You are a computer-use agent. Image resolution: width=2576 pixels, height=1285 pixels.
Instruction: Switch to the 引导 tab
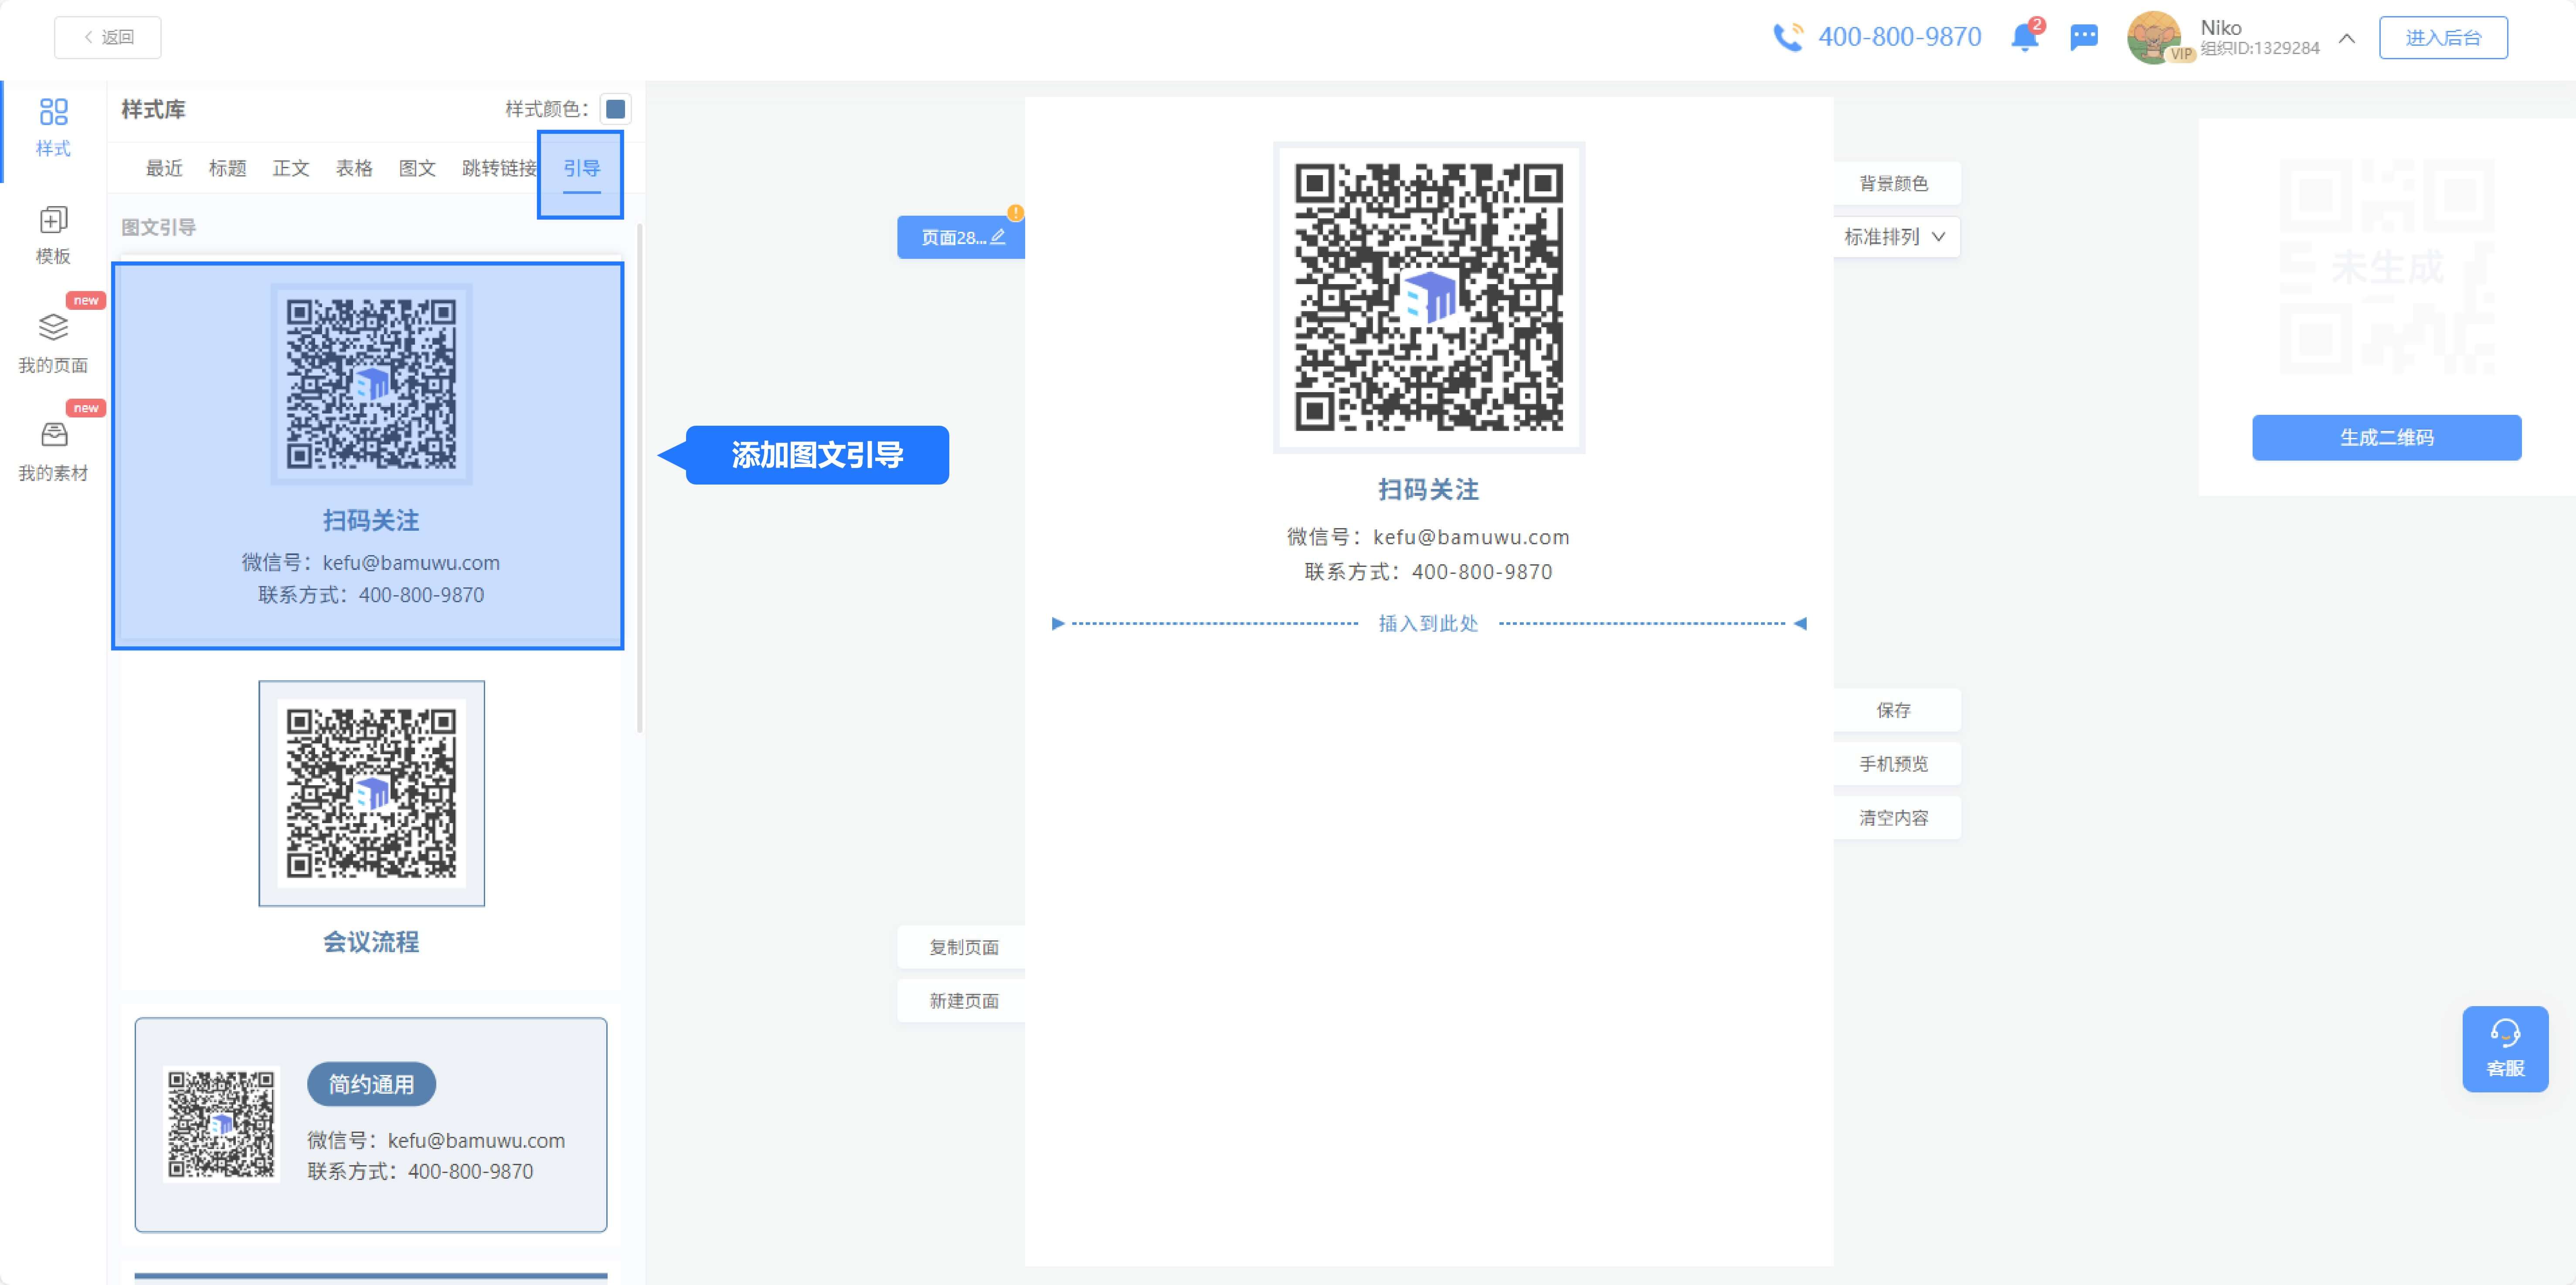(x=581, y=168)
